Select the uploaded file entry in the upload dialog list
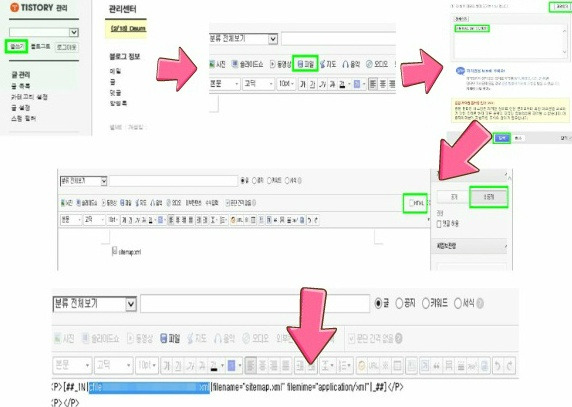Viewport: 572px width, 407px height. click(x=472, y=28)
